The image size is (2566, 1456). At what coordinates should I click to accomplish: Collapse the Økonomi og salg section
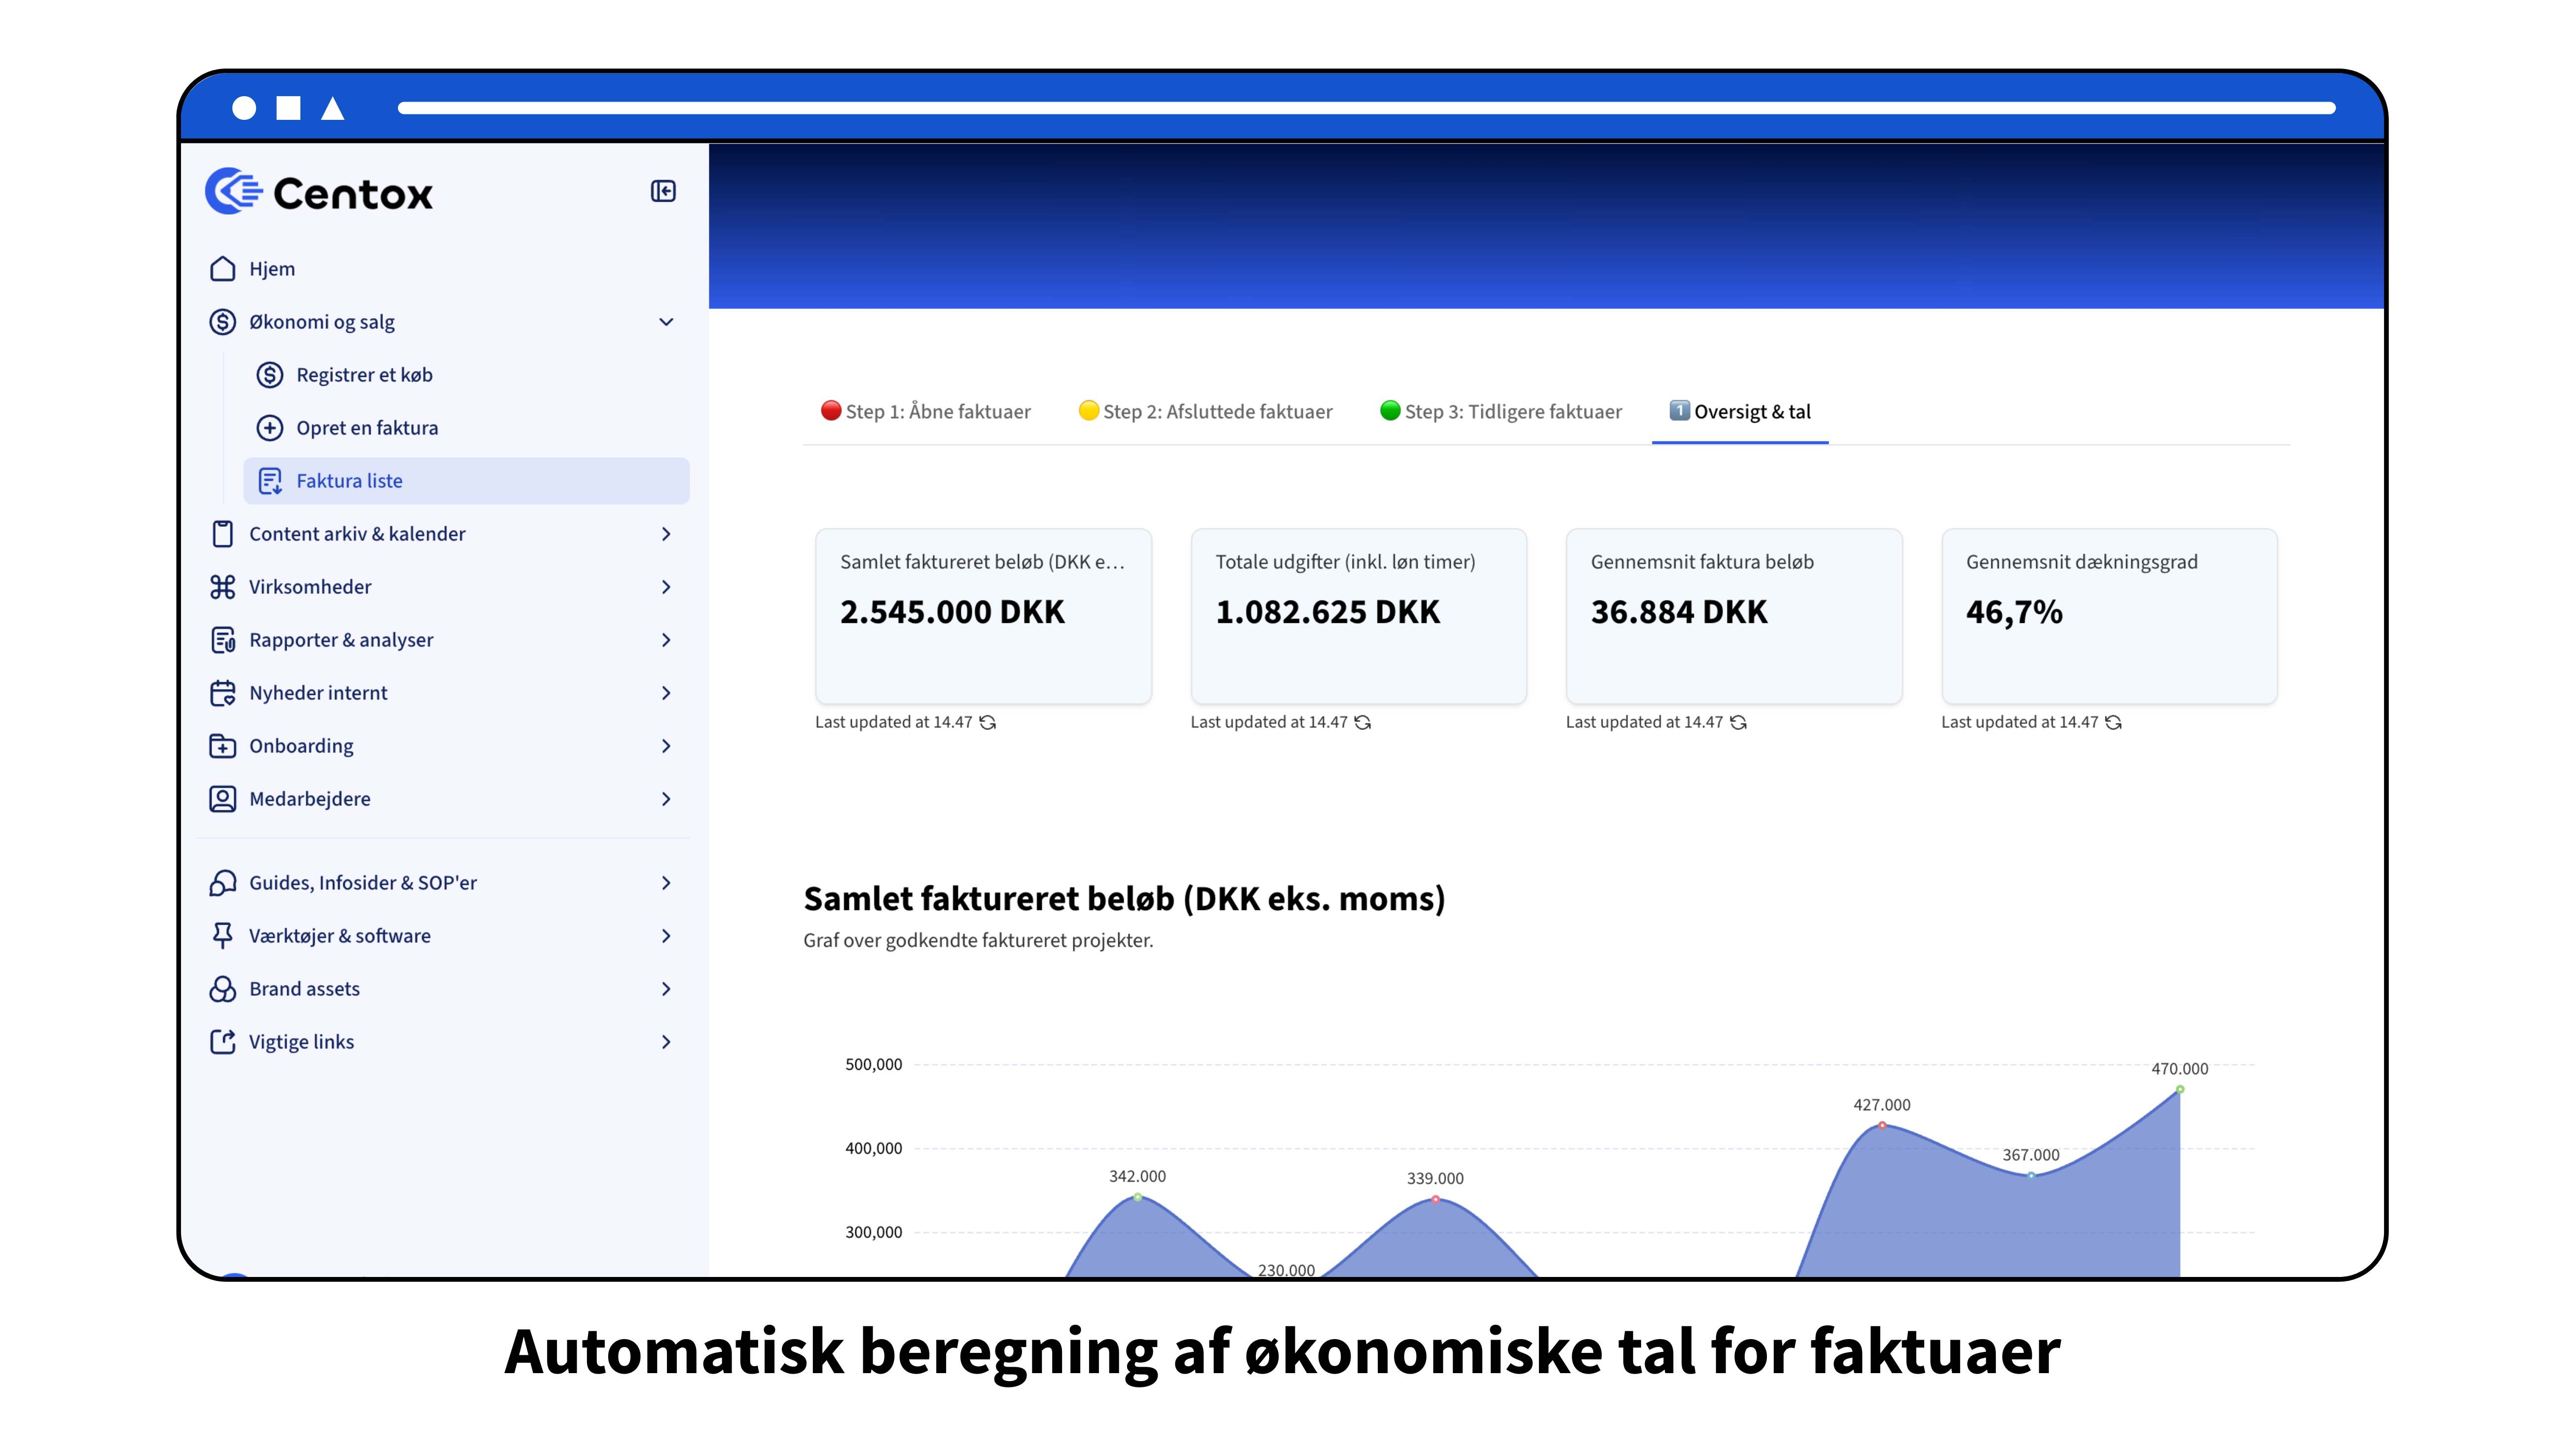click(x=666, y=322)
